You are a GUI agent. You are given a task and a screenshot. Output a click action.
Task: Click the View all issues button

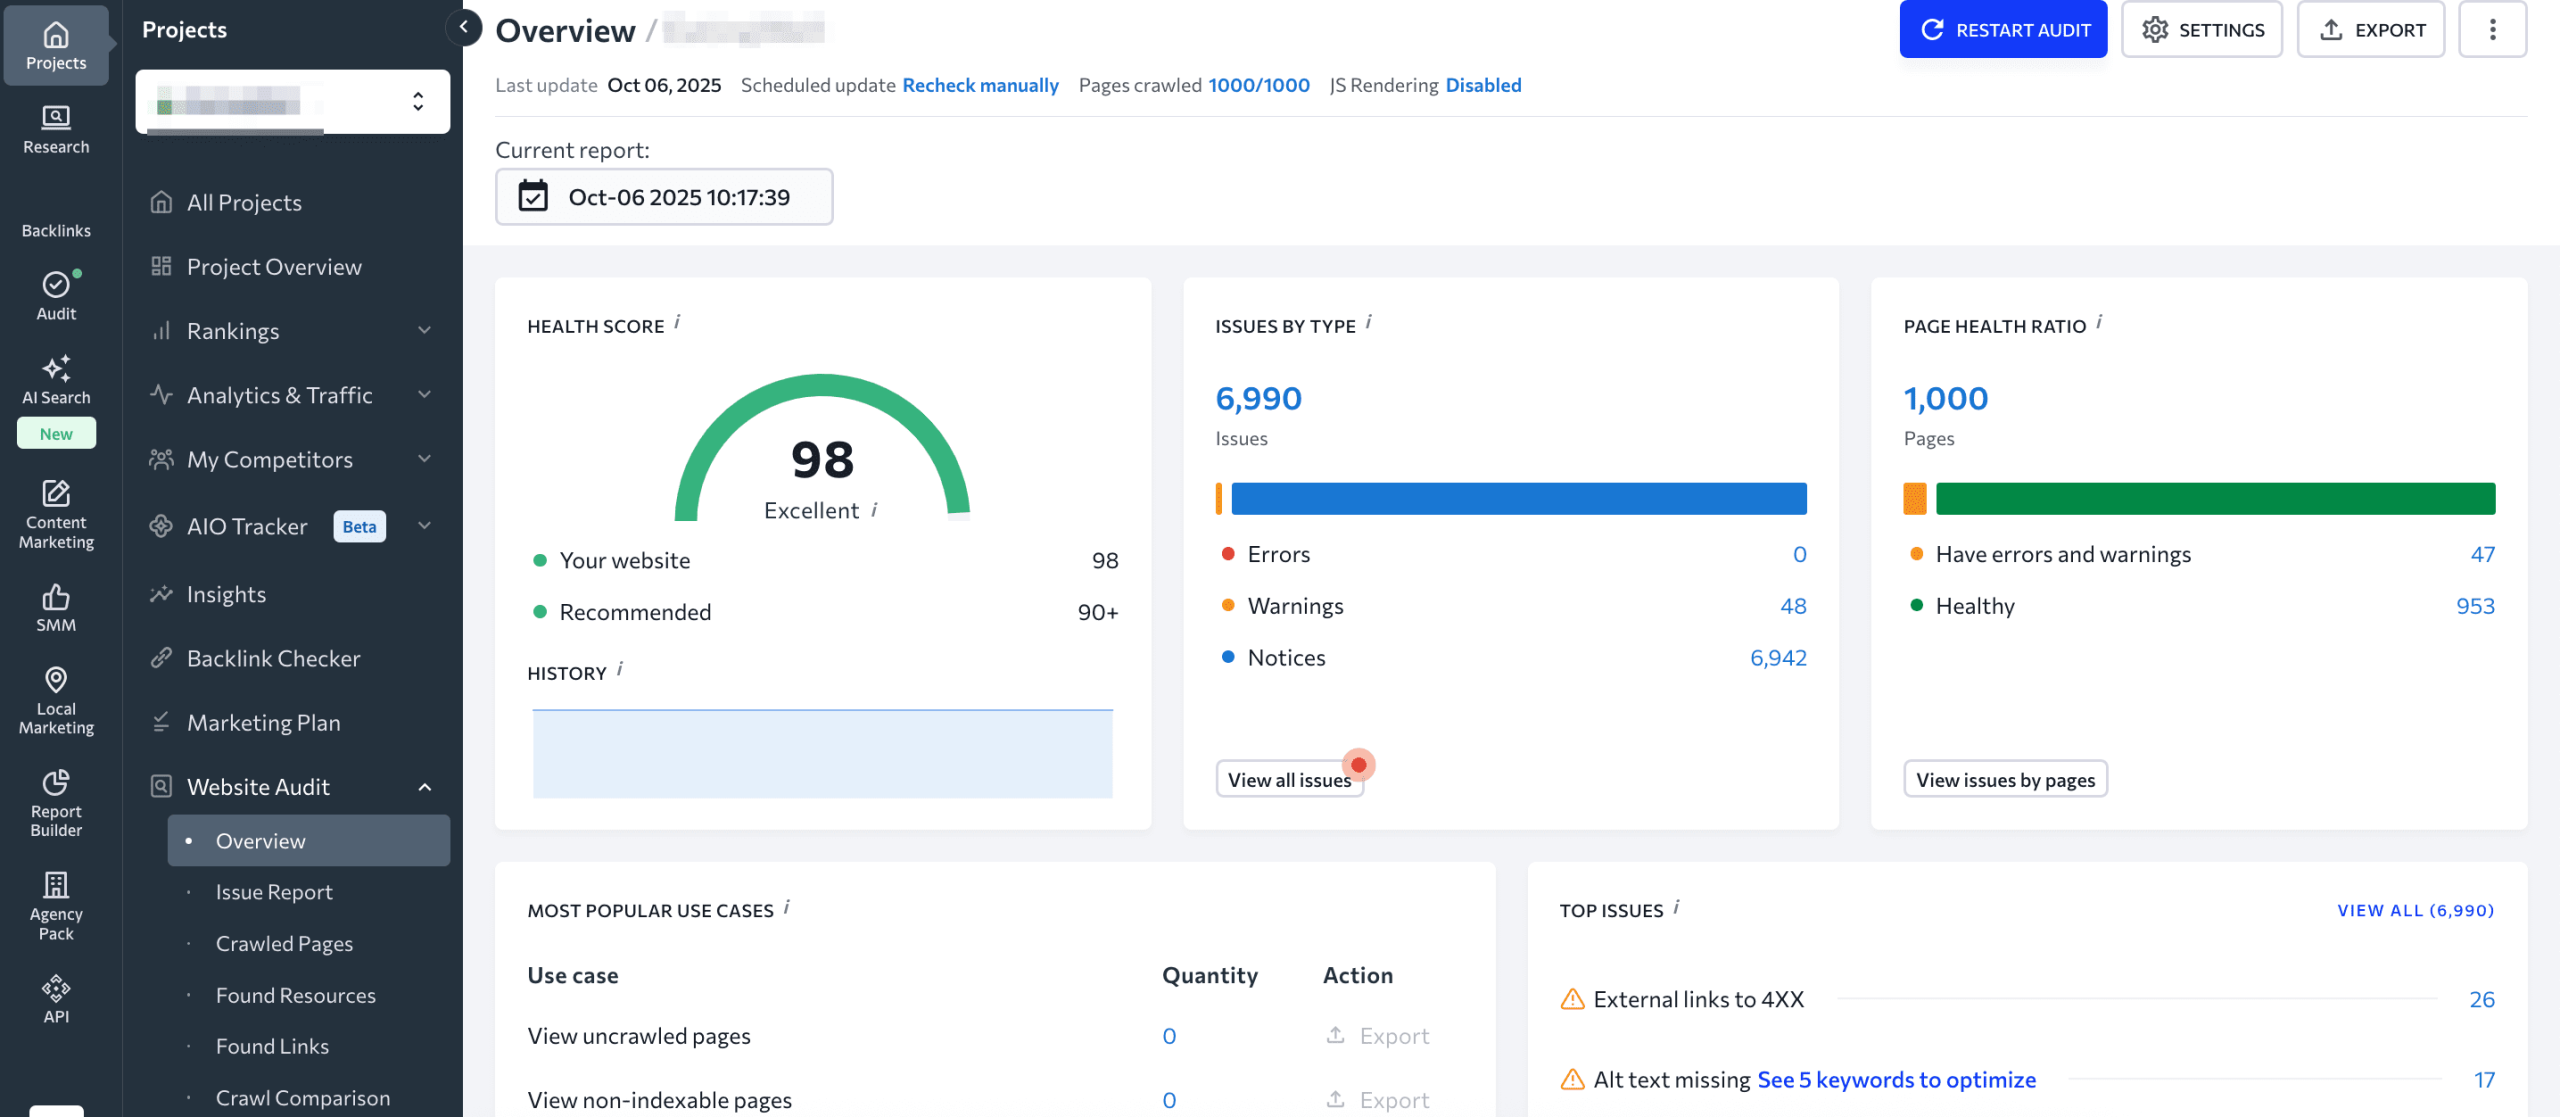1290,779
